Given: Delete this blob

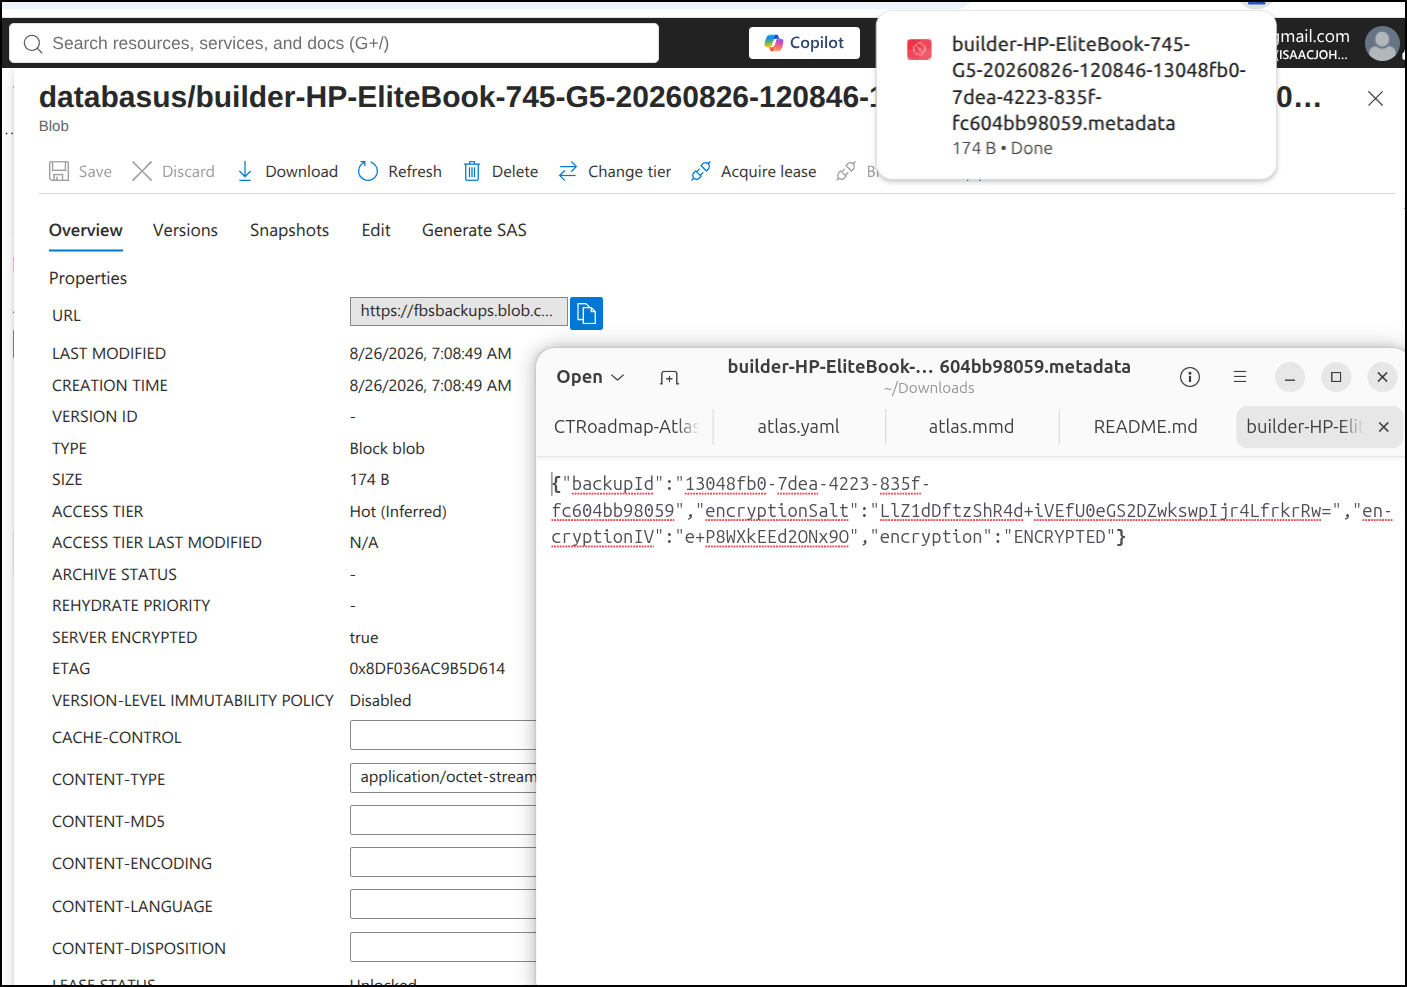Looking at the screenshot, I should [501, 172].
